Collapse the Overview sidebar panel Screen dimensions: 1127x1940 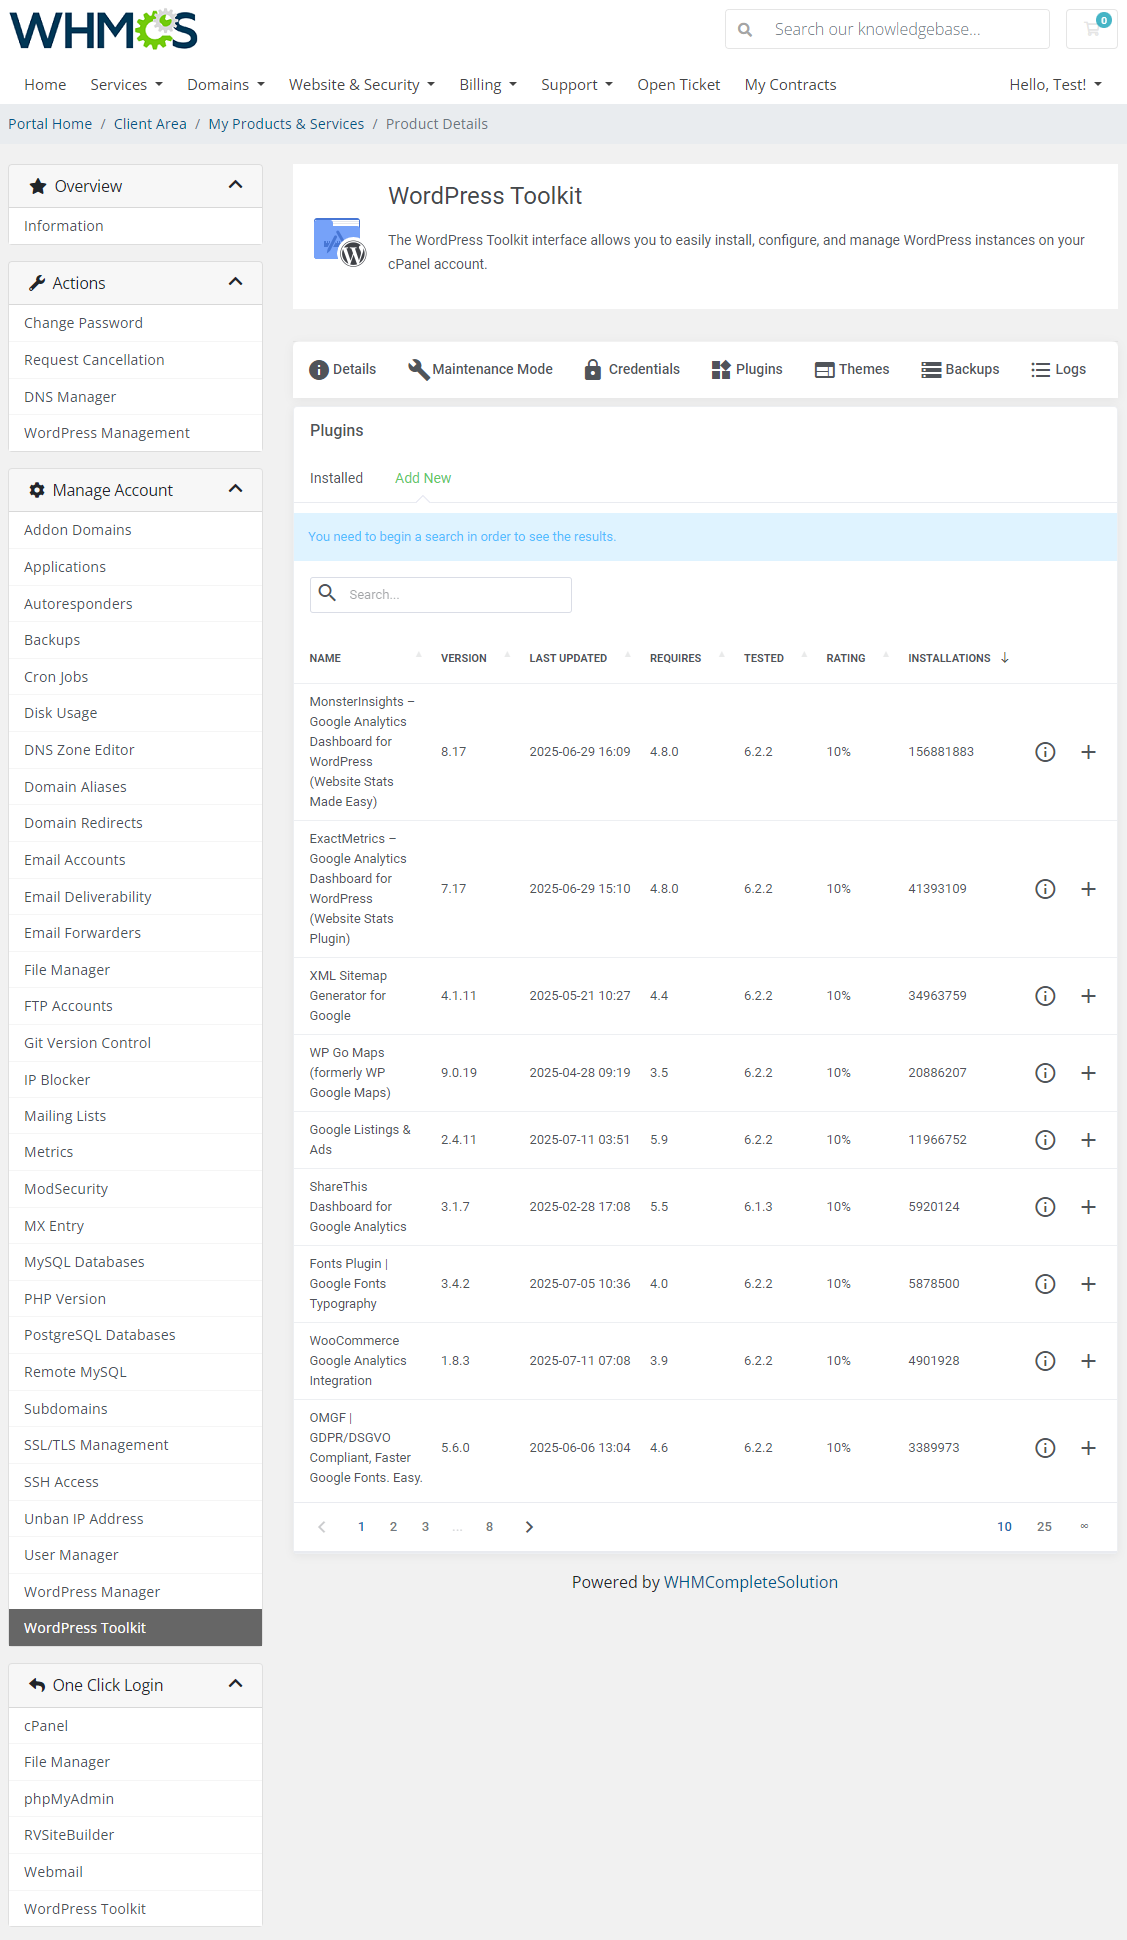[236, 185]
